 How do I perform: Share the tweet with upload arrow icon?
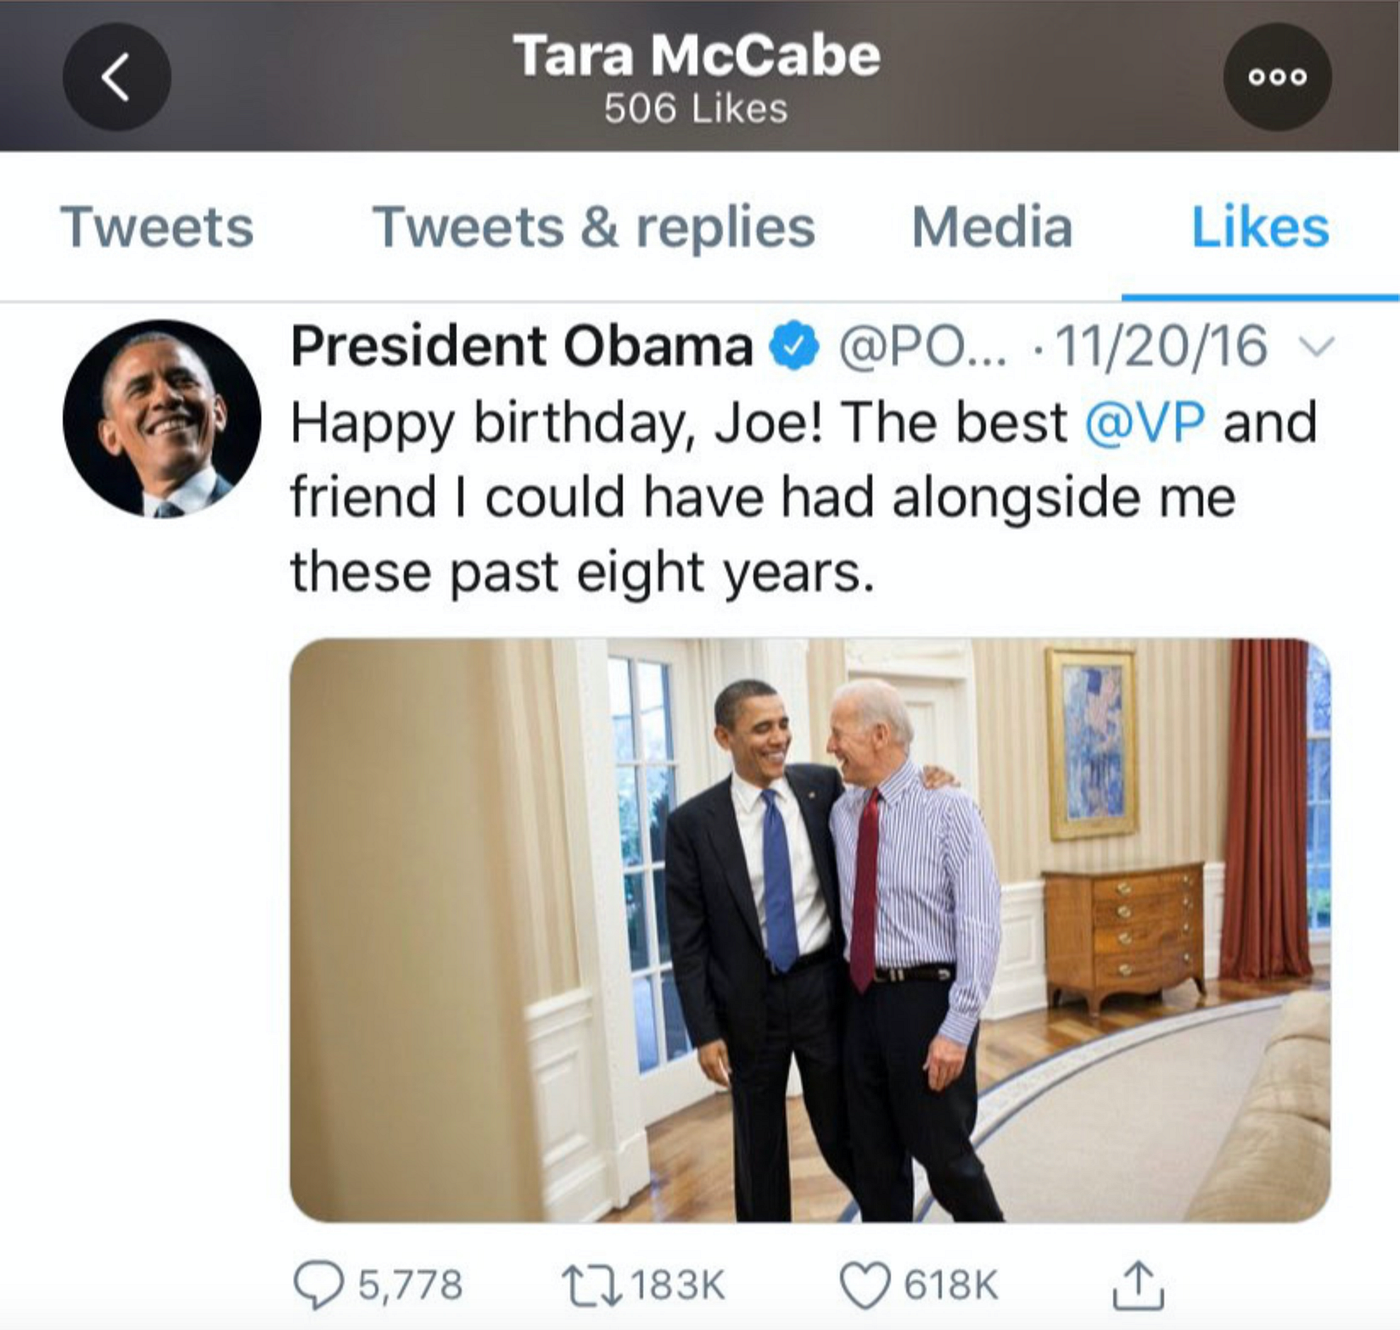coord(1138,1285)
